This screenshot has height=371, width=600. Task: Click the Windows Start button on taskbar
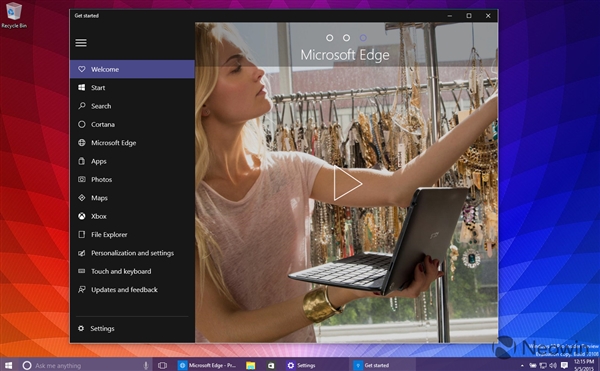coord(8,365)
